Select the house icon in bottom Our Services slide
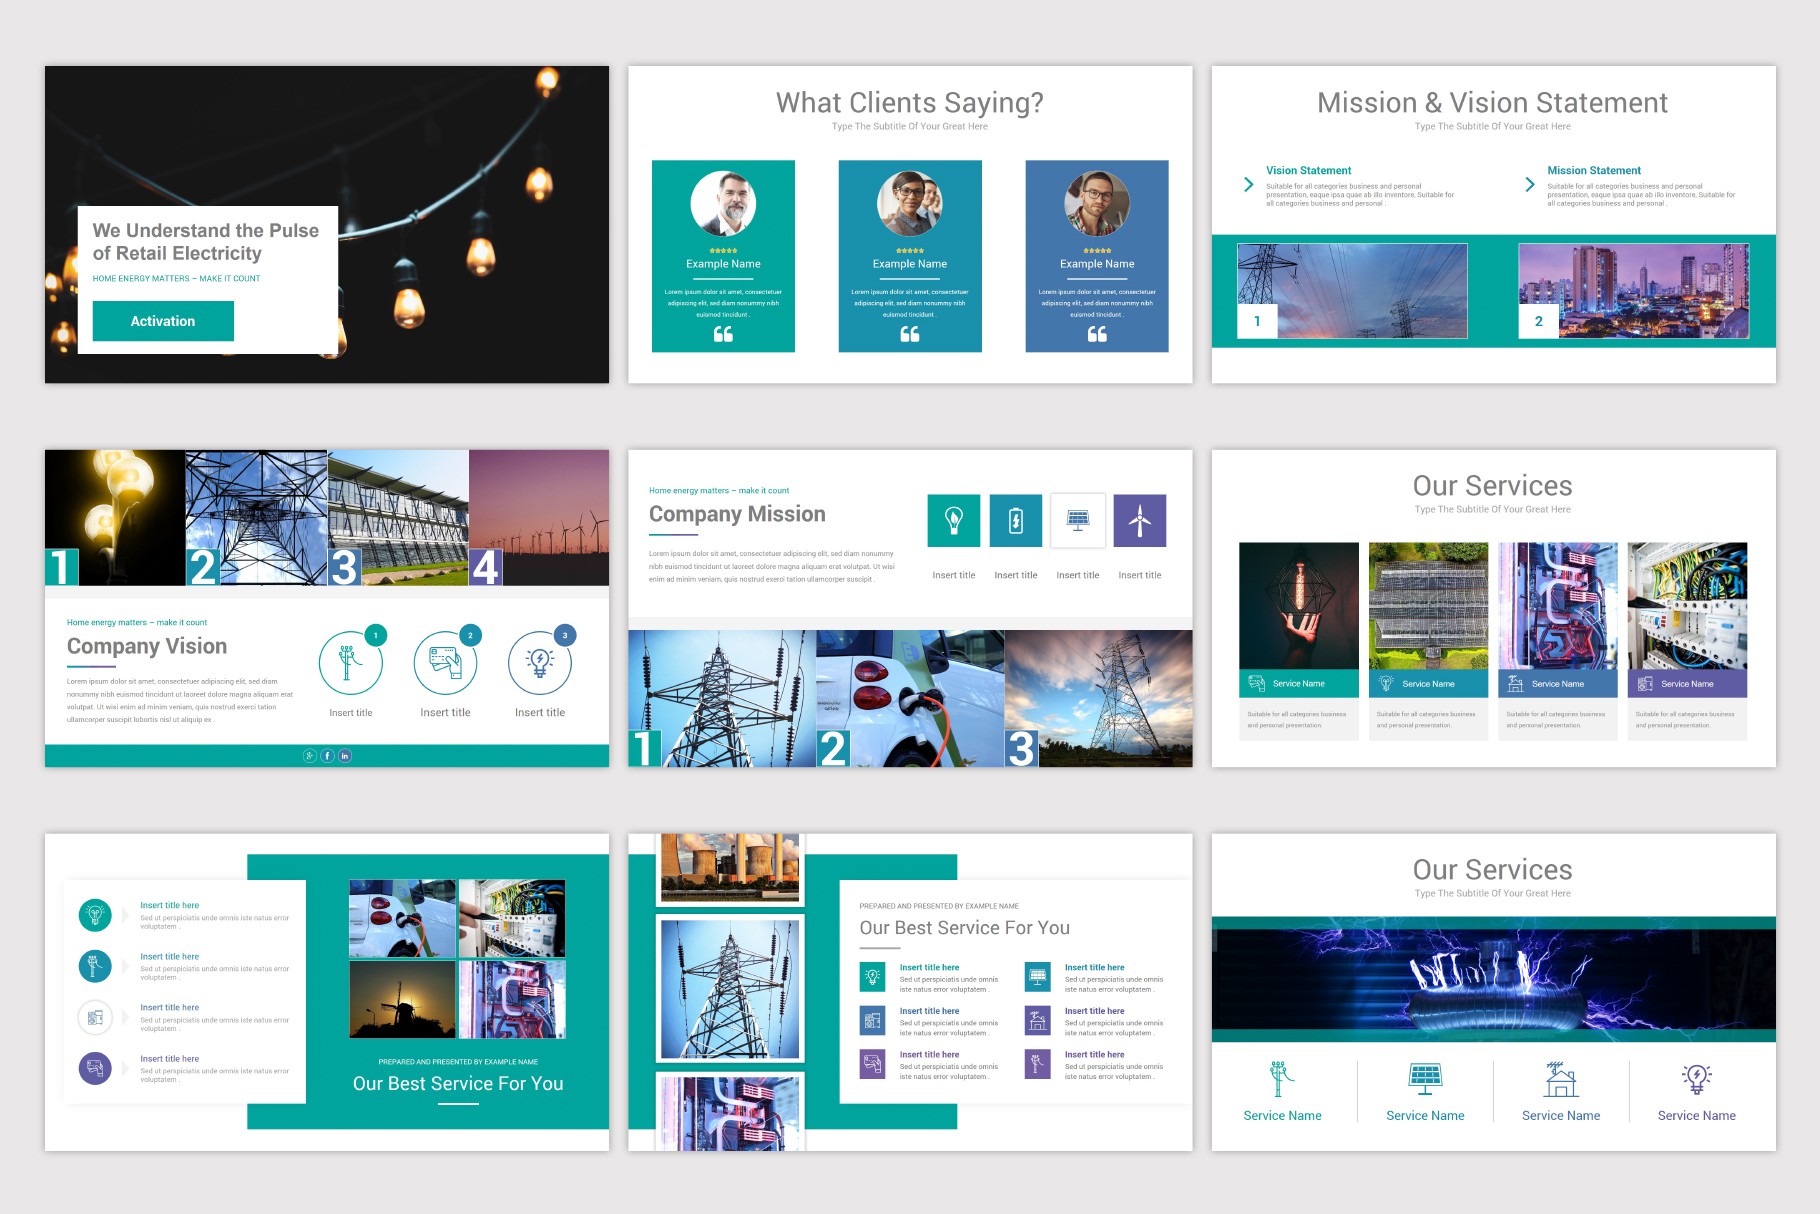1820x1214 pixels. [1560, 1079]
